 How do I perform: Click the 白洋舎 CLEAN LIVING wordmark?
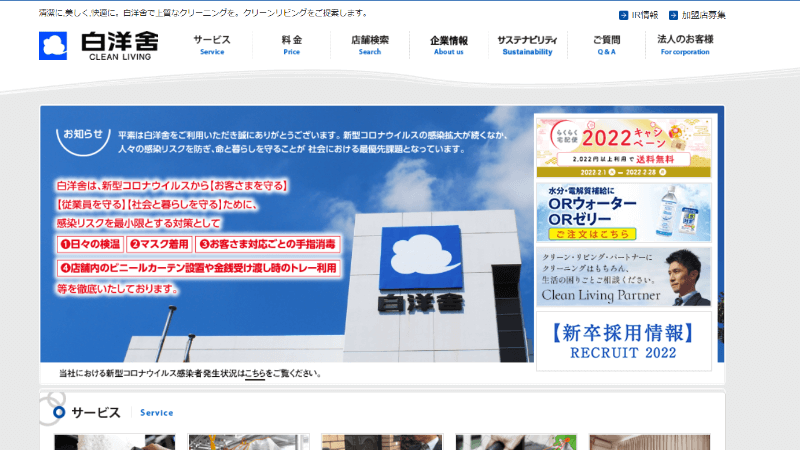click(120, 46)
